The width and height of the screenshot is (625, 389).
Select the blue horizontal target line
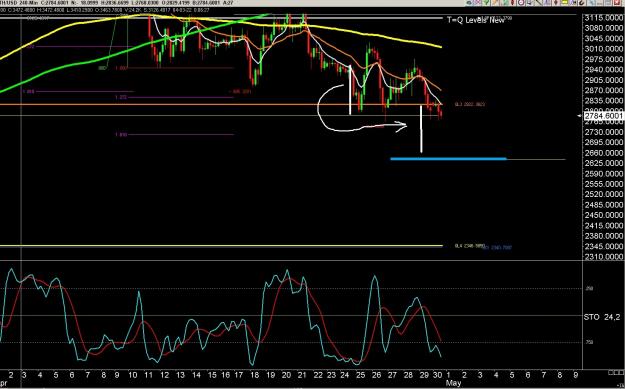click(448, 159)
